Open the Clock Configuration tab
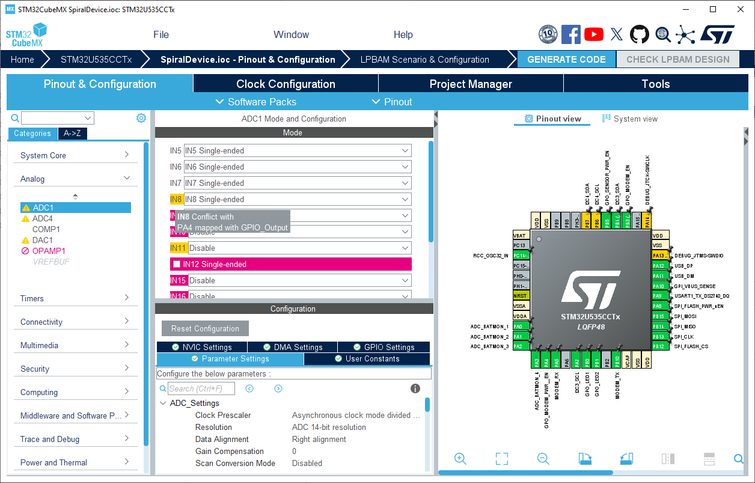Screen dimensions: 755x483 point(286,84)
